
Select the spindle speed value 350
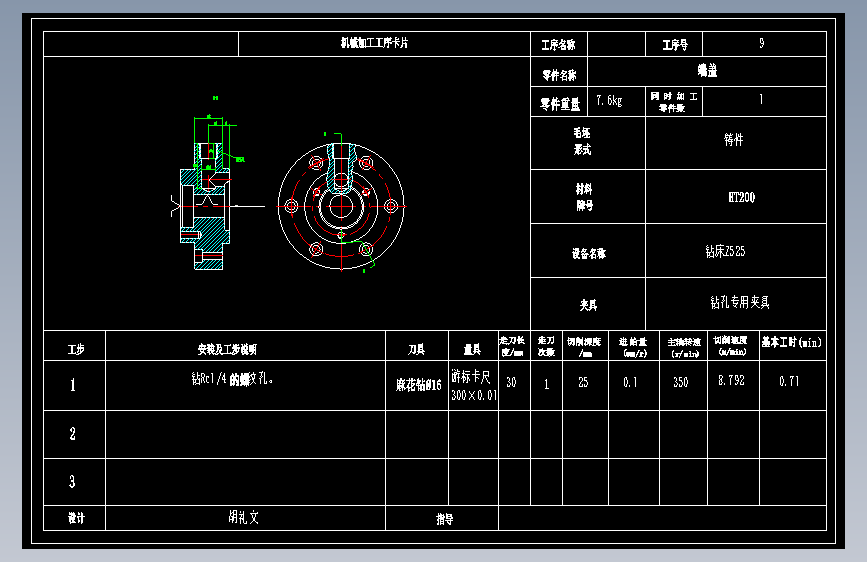click(x=681, y=382)
